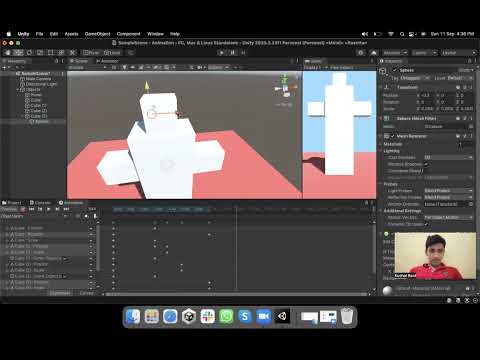Switch to the Animator tab

tap(107, 61)
